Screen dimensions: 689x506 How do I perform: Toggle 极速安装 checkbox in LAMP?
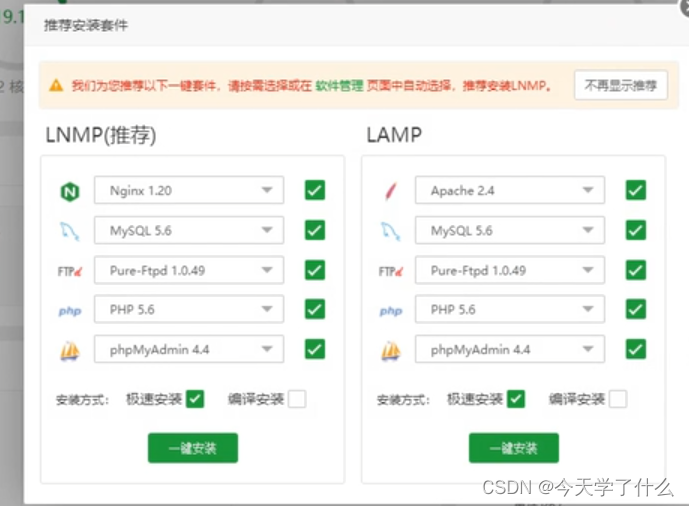coord(516,399)
